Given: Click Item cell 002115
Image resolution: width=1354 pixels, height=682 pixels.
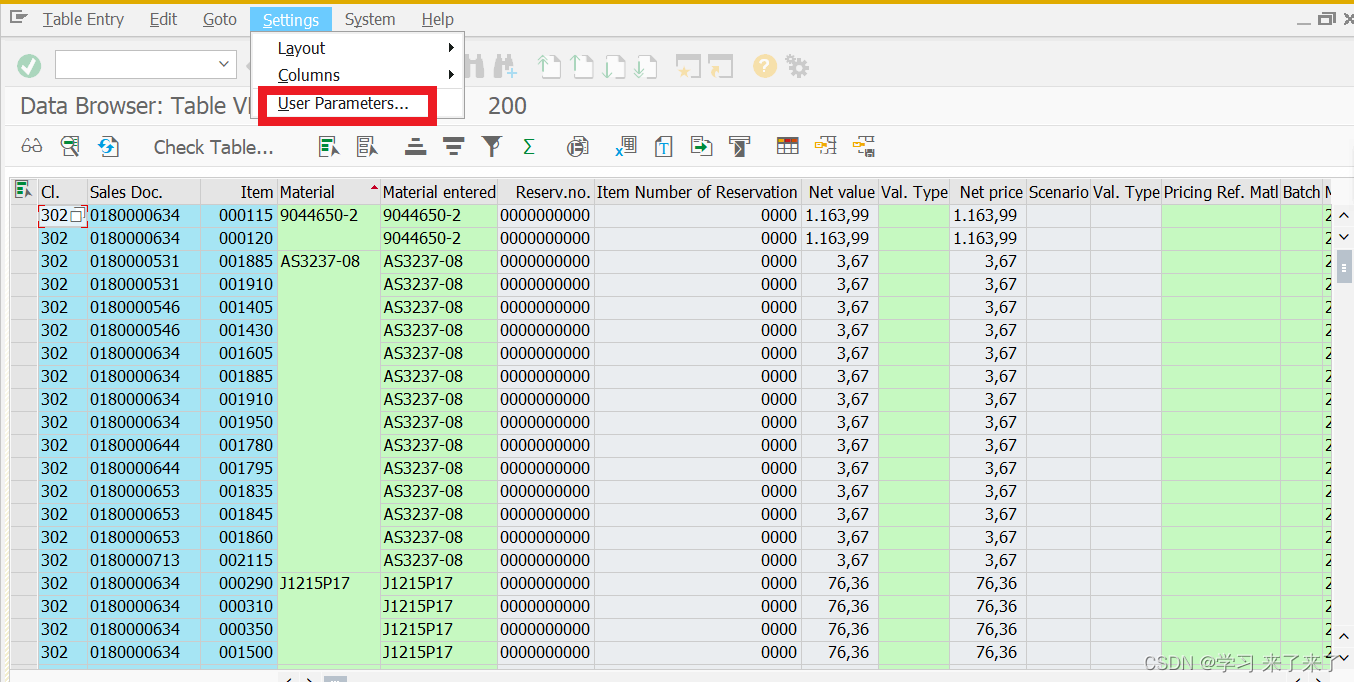Looking at the screenshot, I should (x=239, y=560).
